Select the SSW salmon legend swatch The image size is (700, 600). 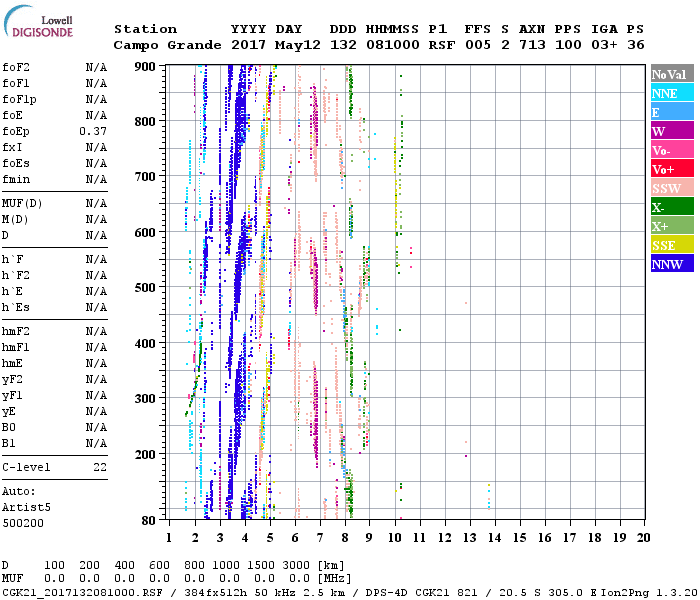(672, 188)
